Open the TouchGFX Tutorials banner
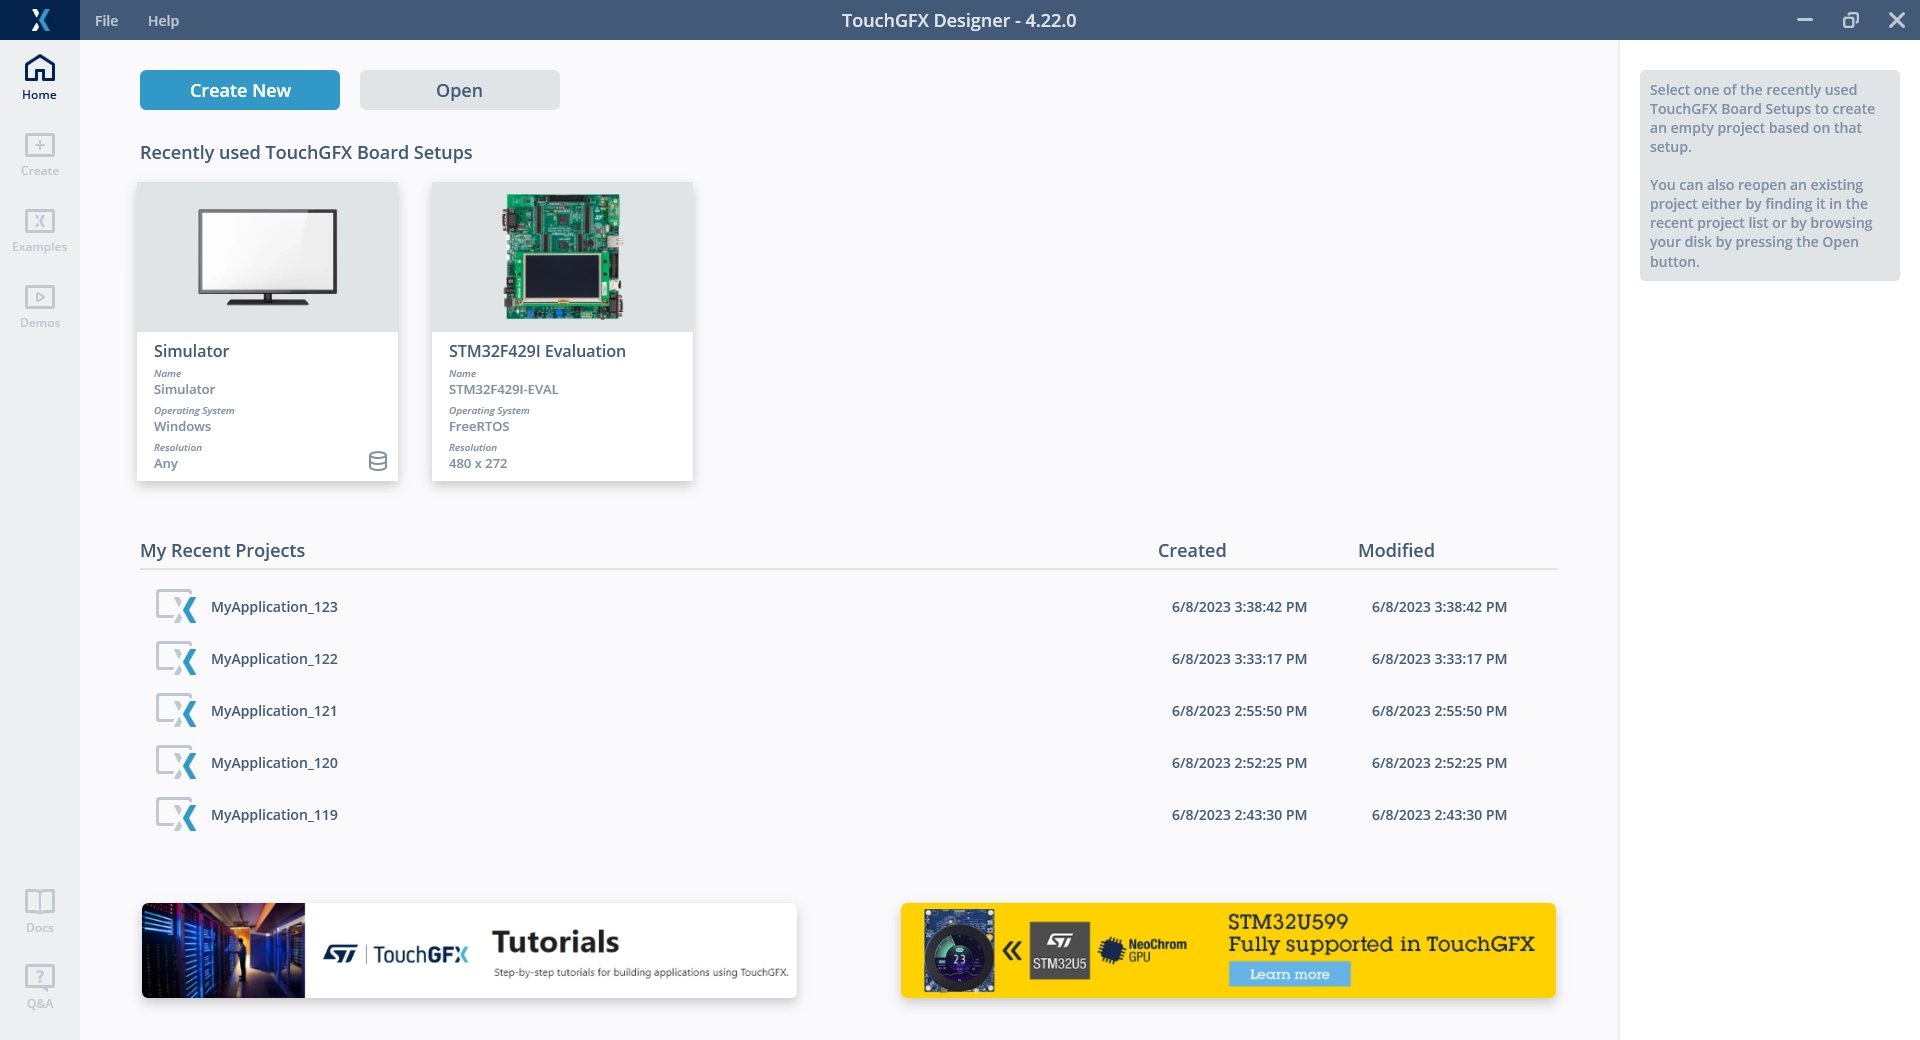 click(x=469, y=950)
